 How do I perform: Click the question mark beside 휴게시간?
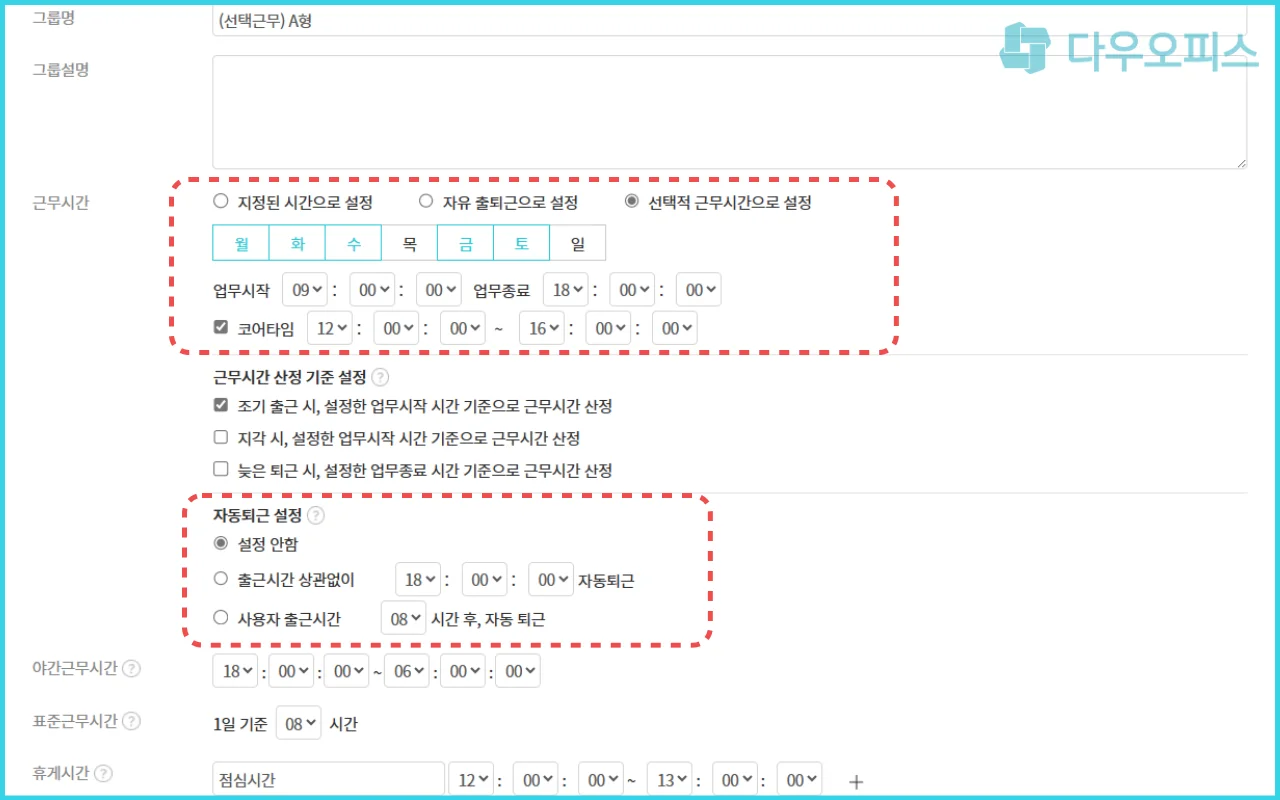coord(103,773)
